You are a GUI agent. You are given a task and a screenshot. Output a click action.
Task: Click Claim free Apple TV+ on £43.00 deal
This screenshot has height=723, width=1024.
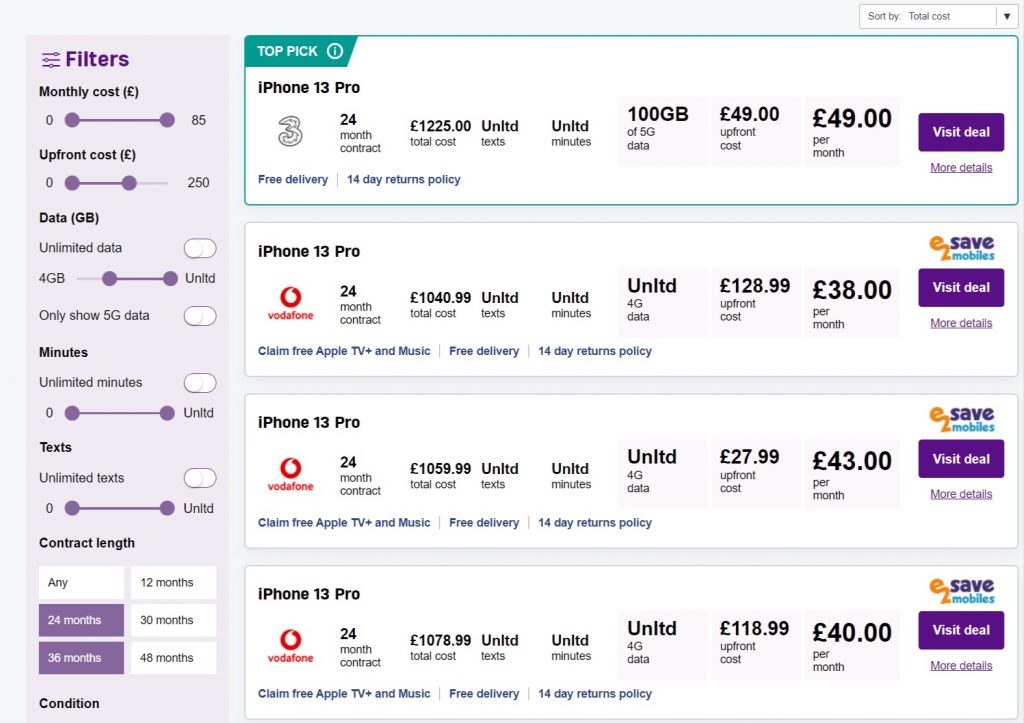[x=344, y=523]
